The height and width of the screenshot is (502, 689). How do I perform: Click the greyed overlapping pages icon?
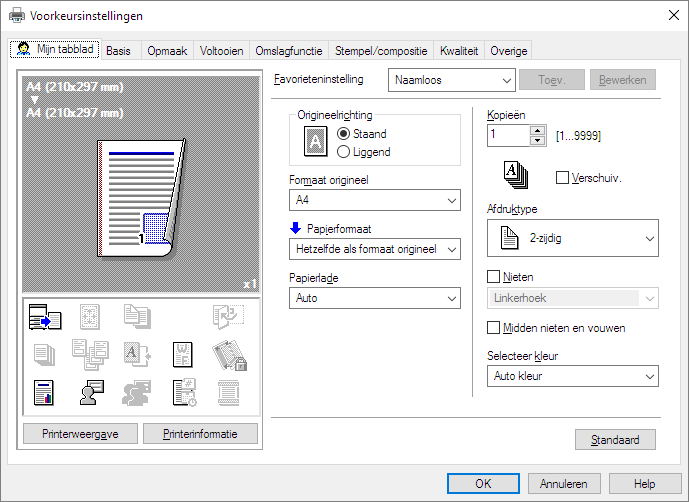pyautogui.click(x=137, y=317)
